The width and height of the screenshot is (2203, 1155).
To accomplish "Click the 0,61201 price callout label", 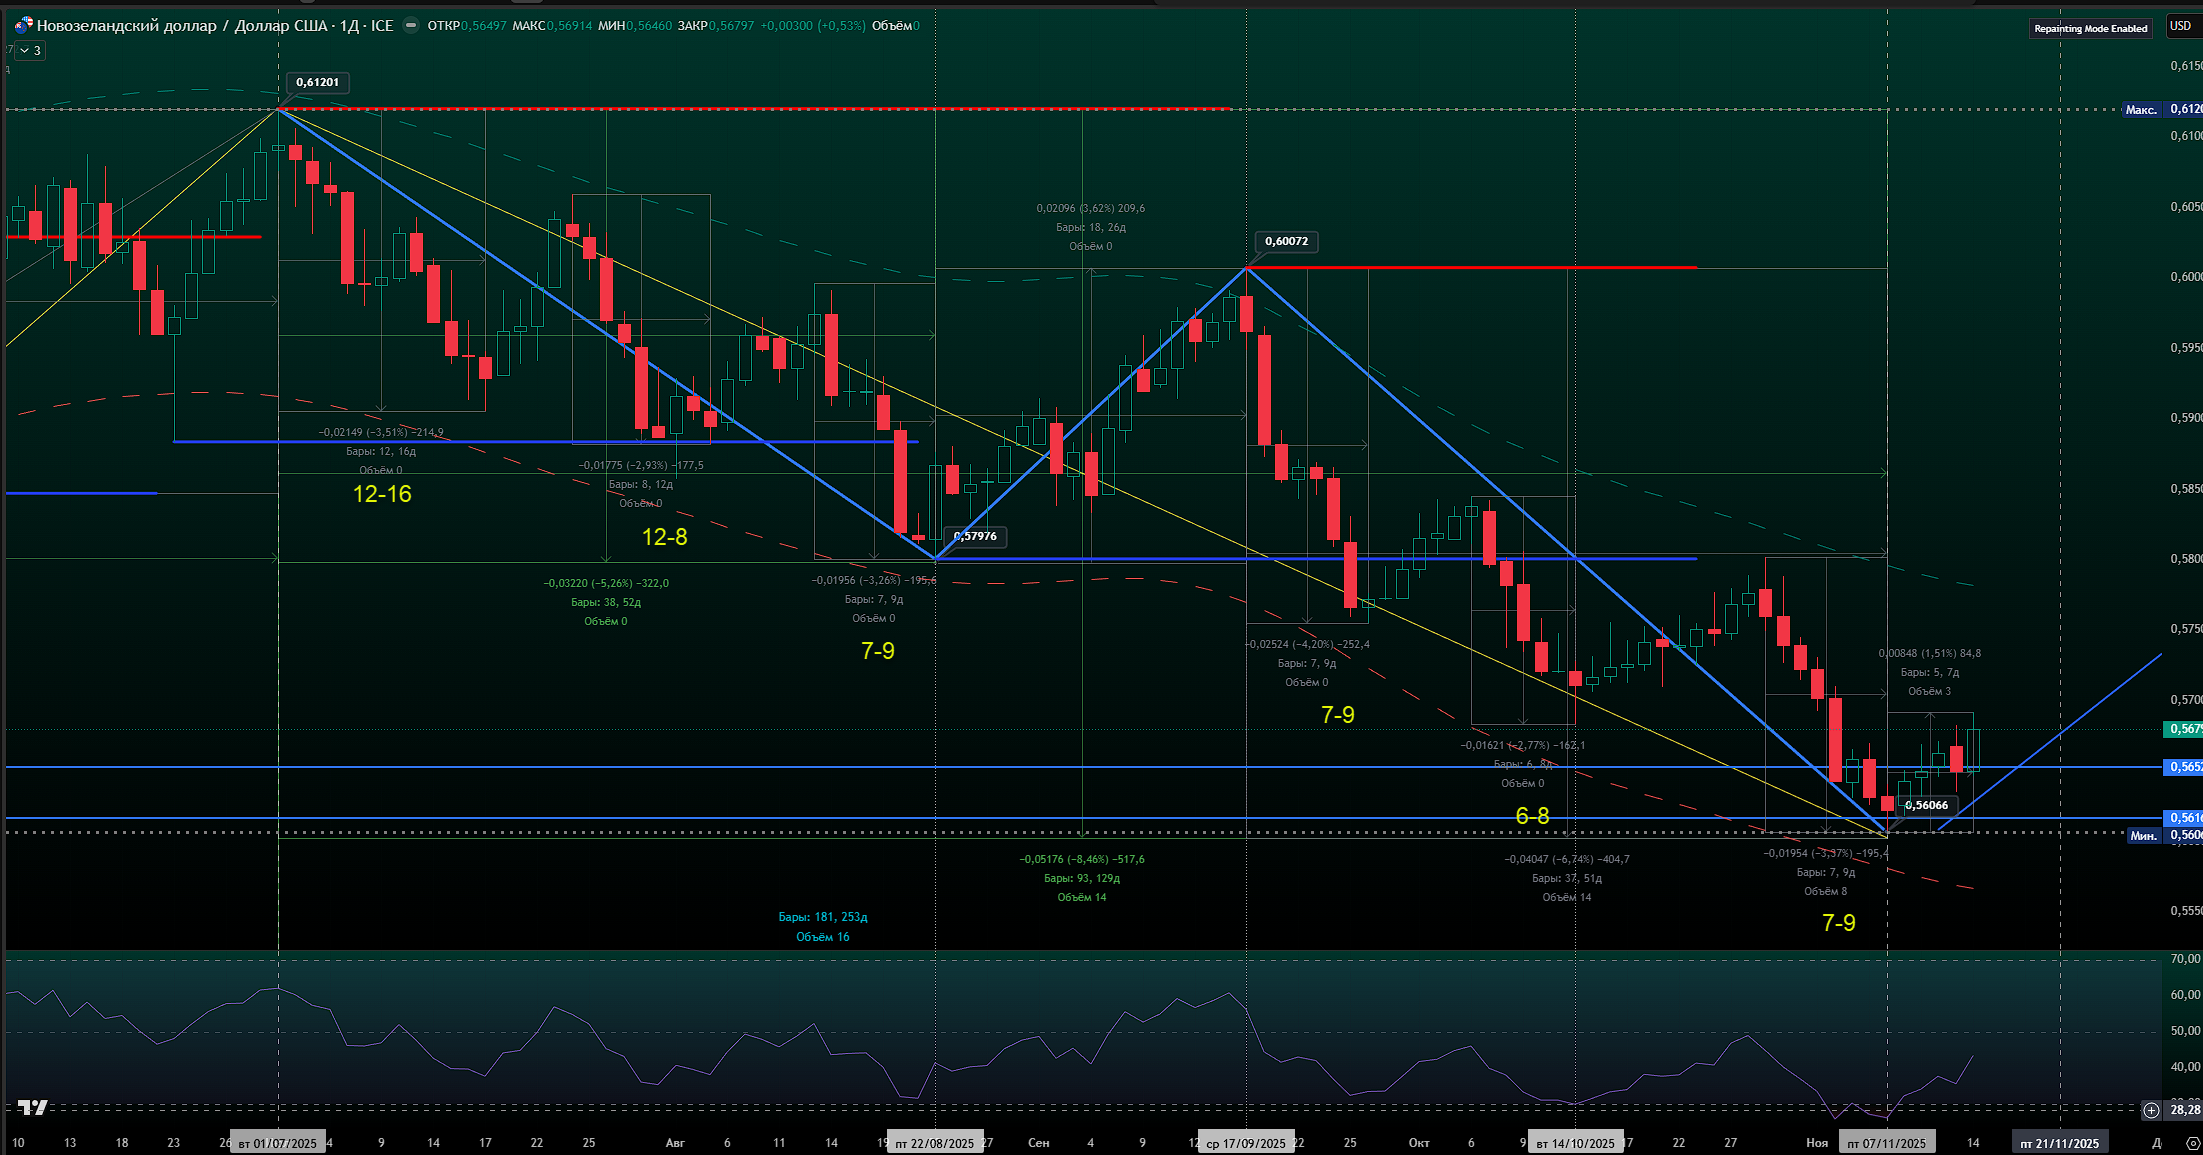I will [318, 82].
